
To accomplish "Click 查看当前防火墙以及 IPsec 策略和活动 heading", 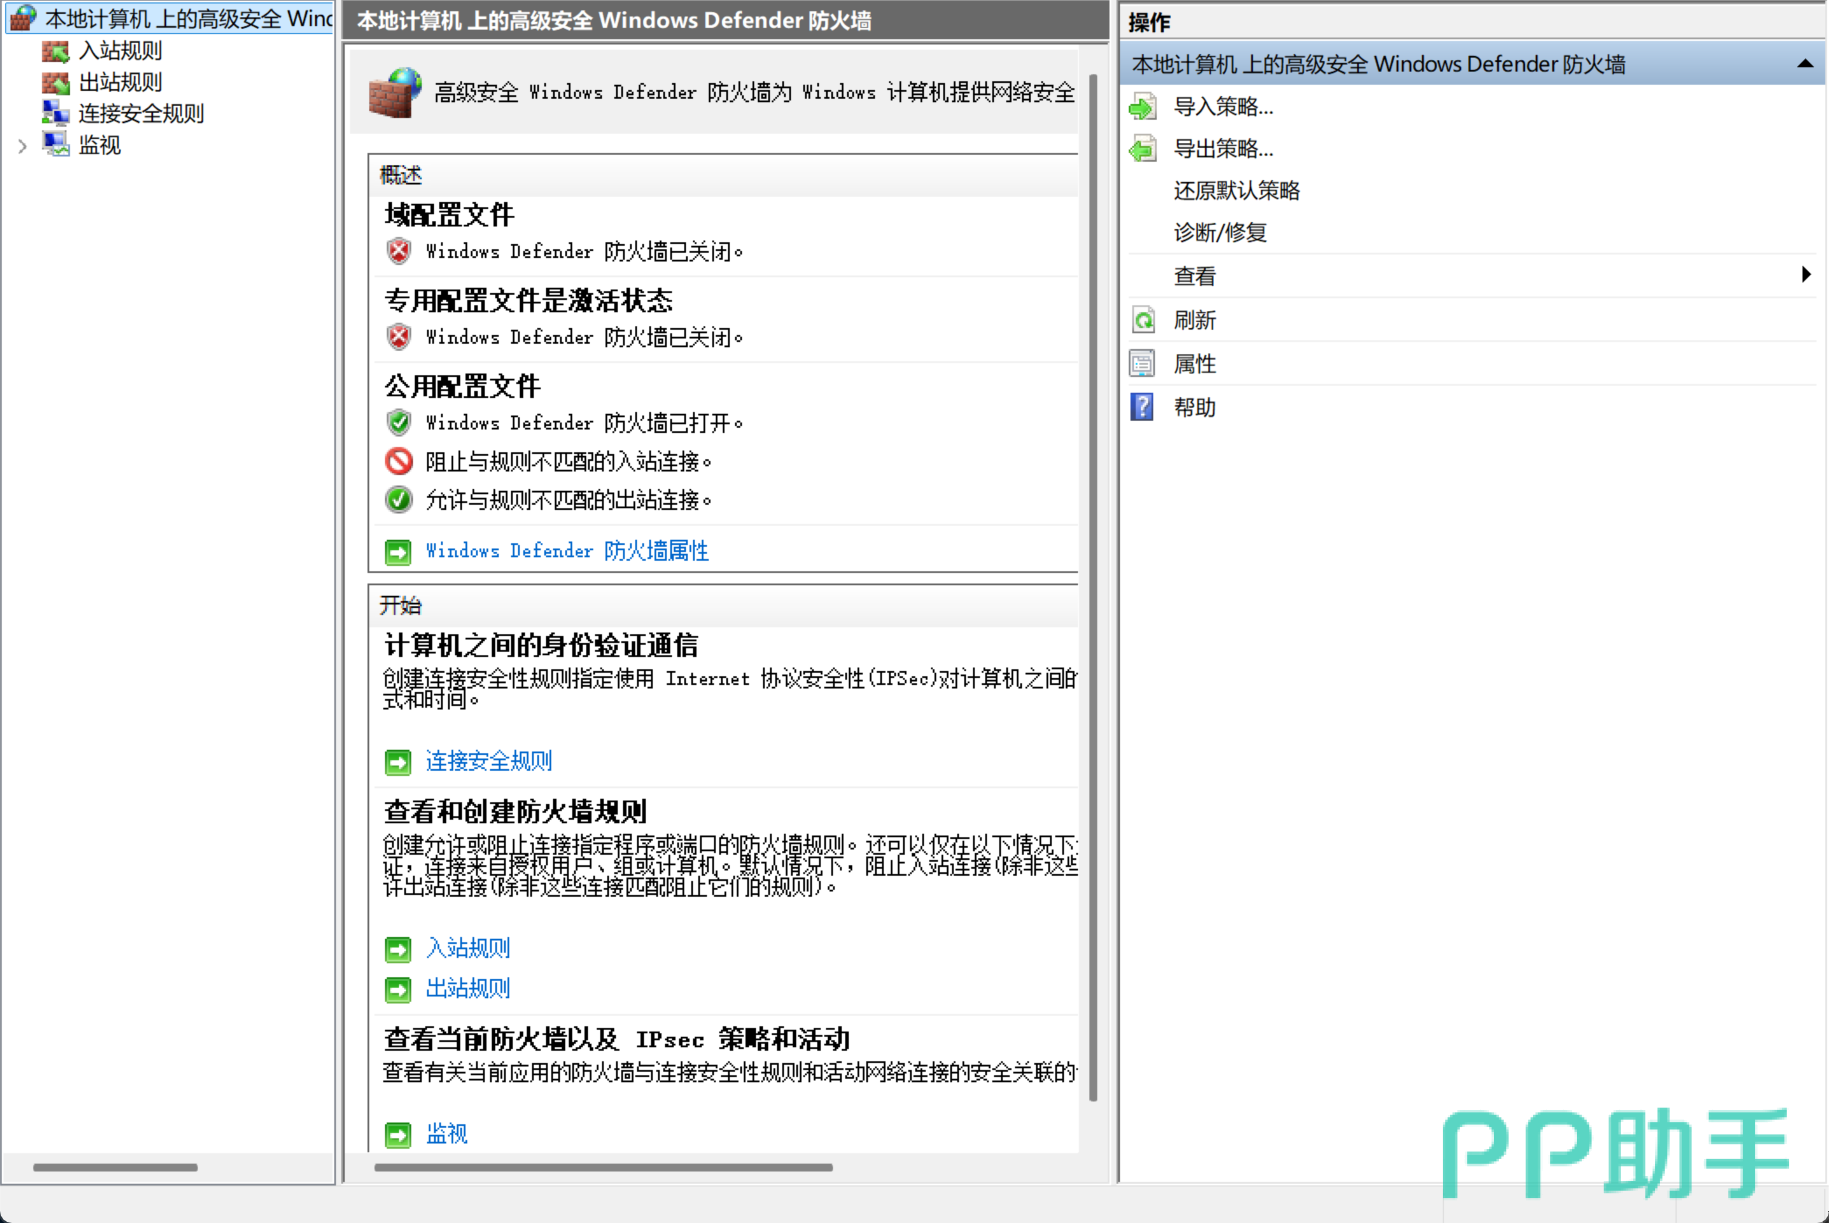I will click(x=617, y=1040).
